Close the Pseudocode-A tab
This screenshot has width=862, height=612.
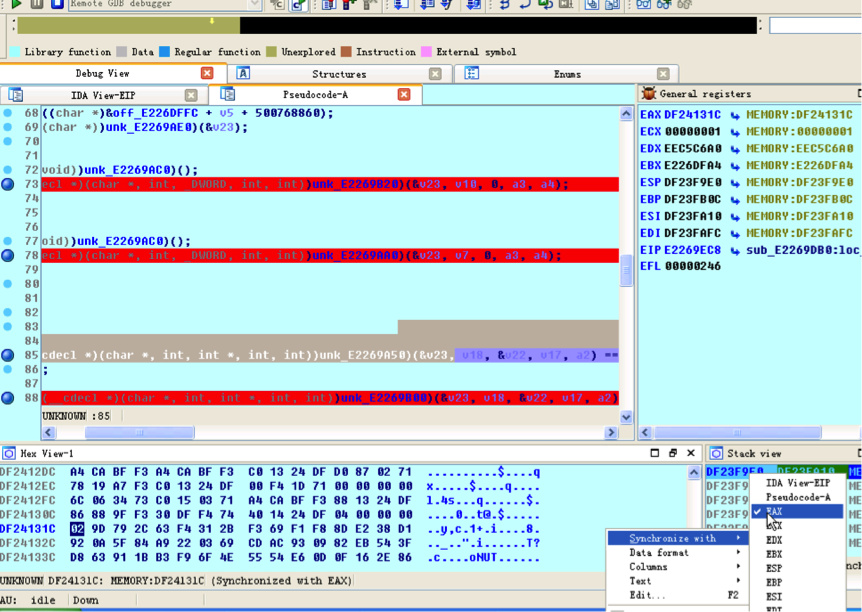(404, 95)
